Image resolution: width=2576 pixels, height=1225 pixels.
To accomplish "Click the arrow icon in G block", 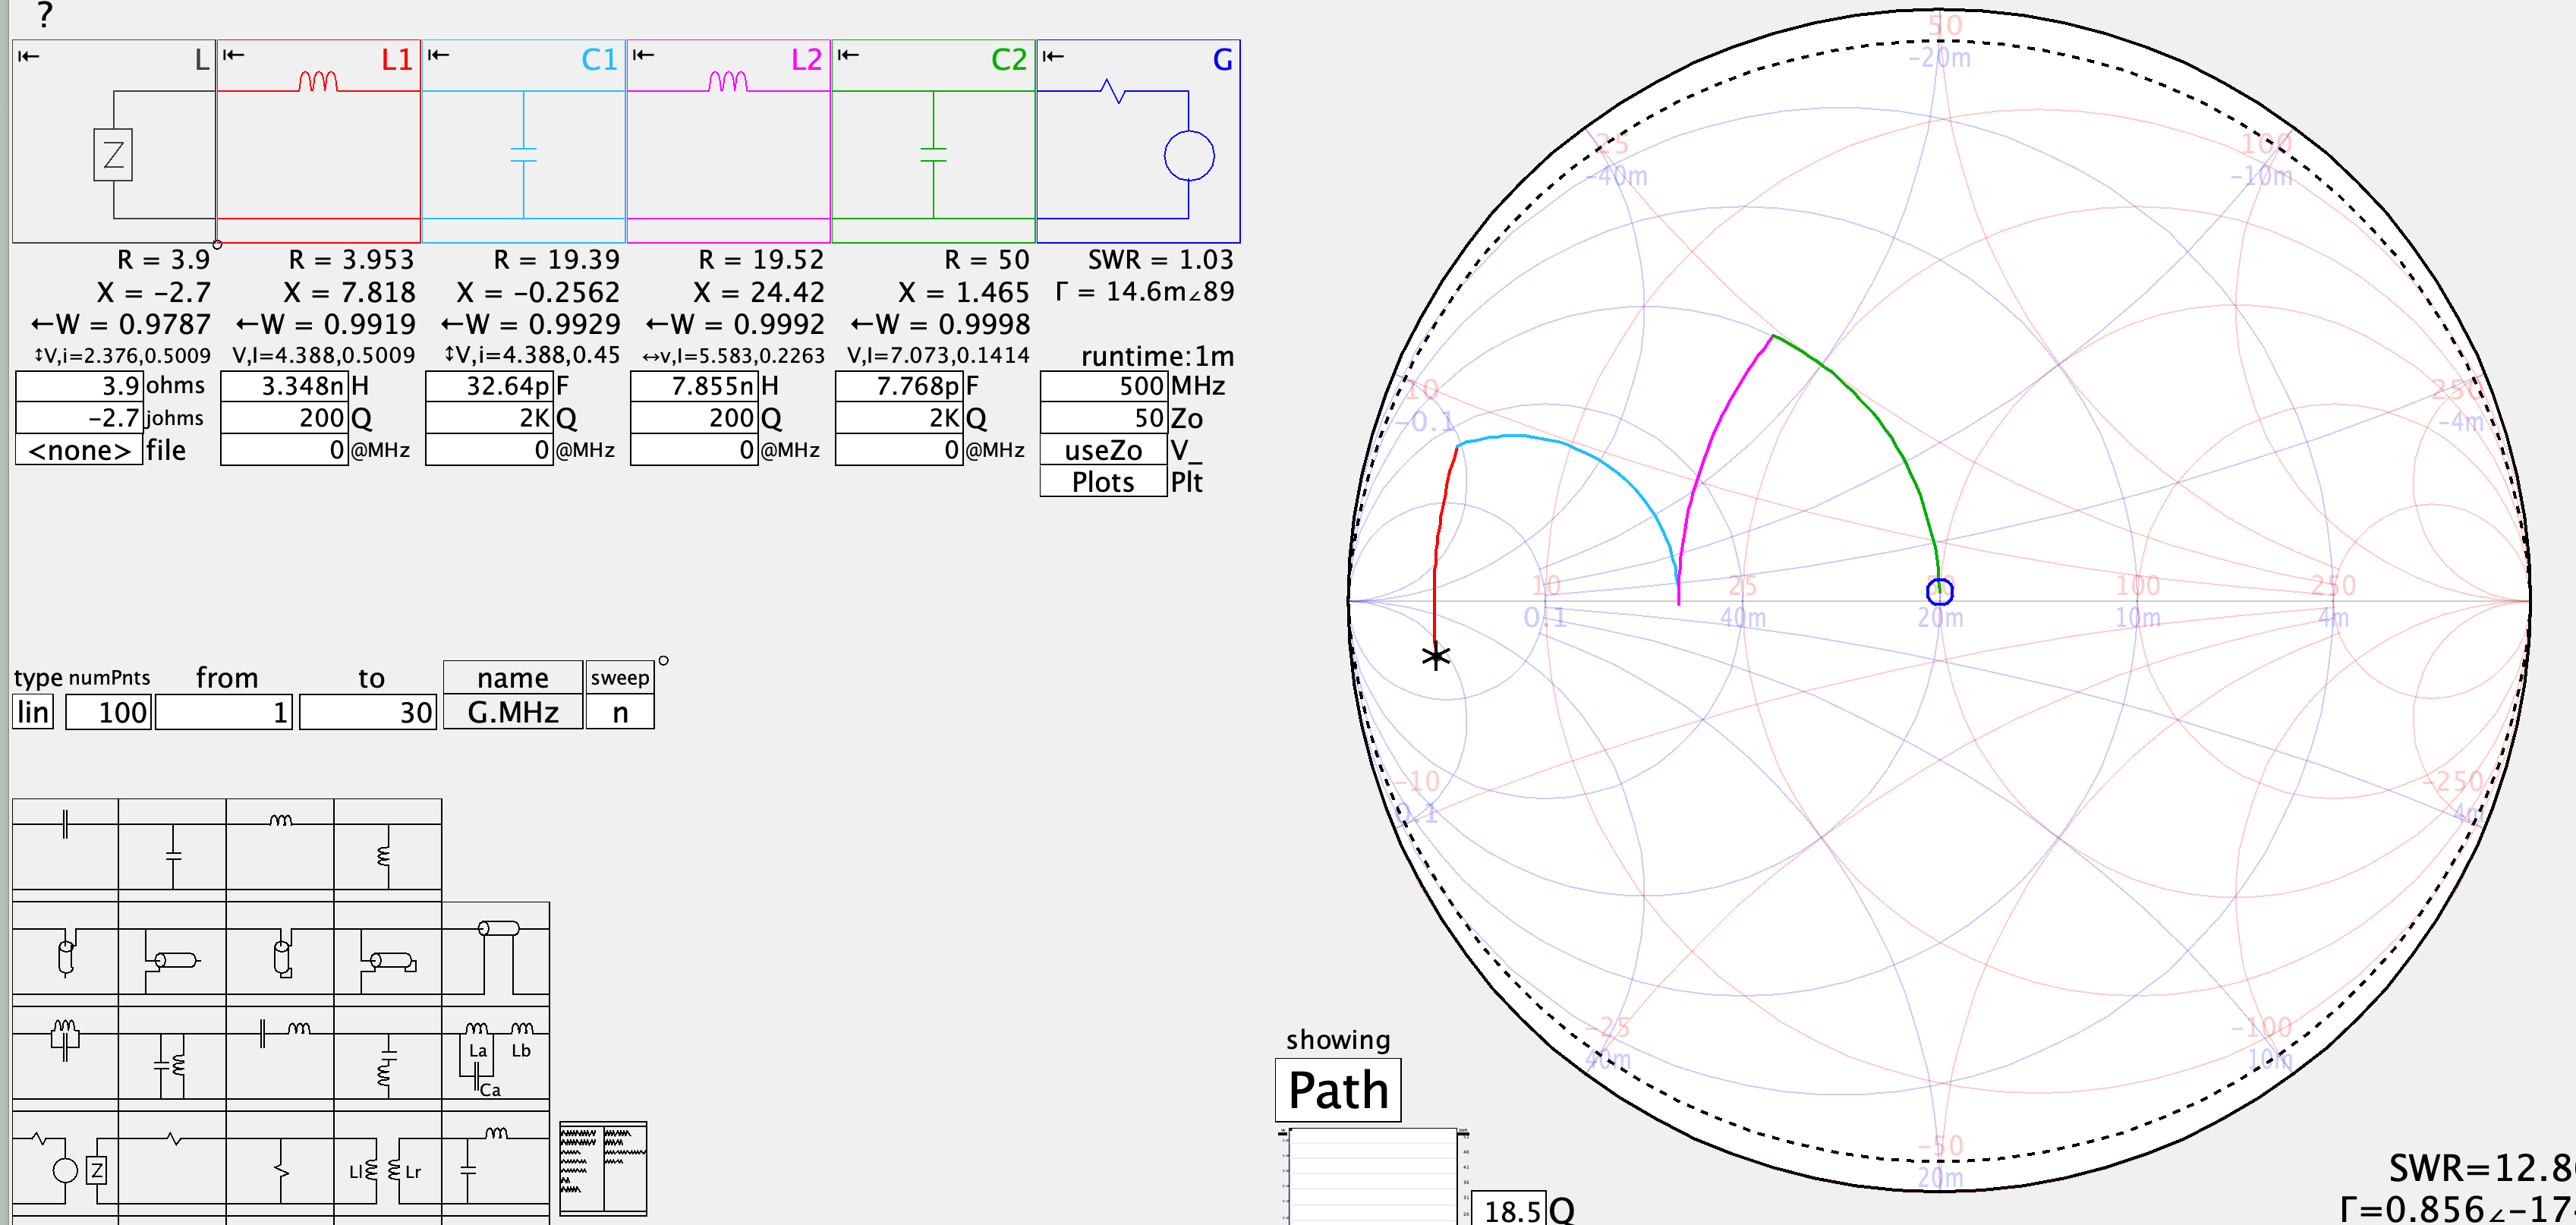I will pos(1053,56).
